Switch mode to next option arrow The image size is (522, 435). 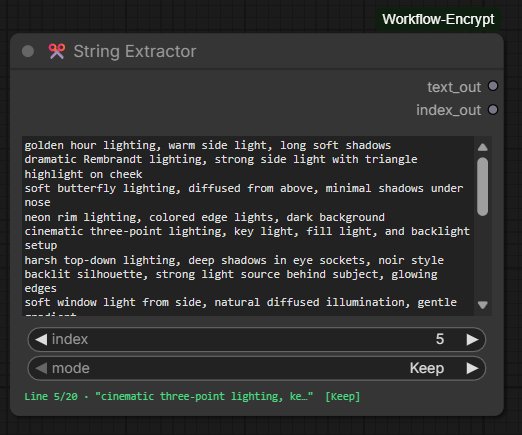[473, 368]
